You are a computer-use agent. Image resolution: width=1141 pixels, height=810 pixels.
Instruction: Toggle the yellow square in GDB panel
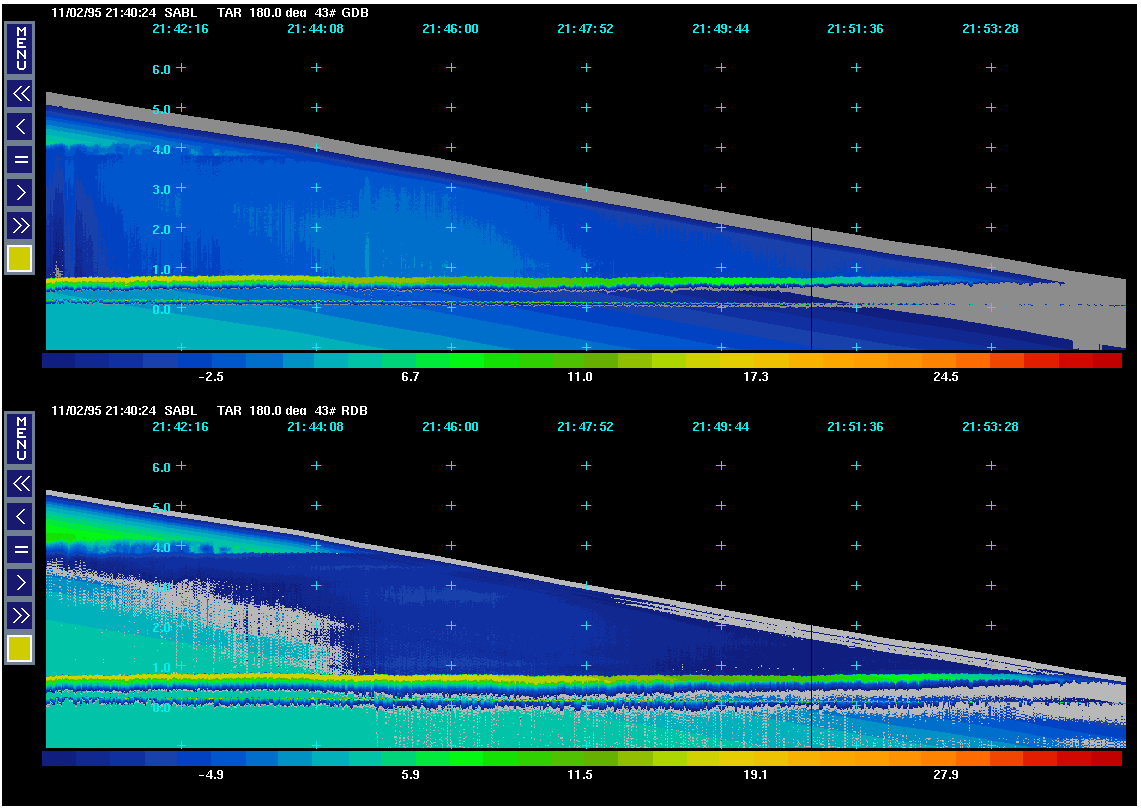coord(20,259)
